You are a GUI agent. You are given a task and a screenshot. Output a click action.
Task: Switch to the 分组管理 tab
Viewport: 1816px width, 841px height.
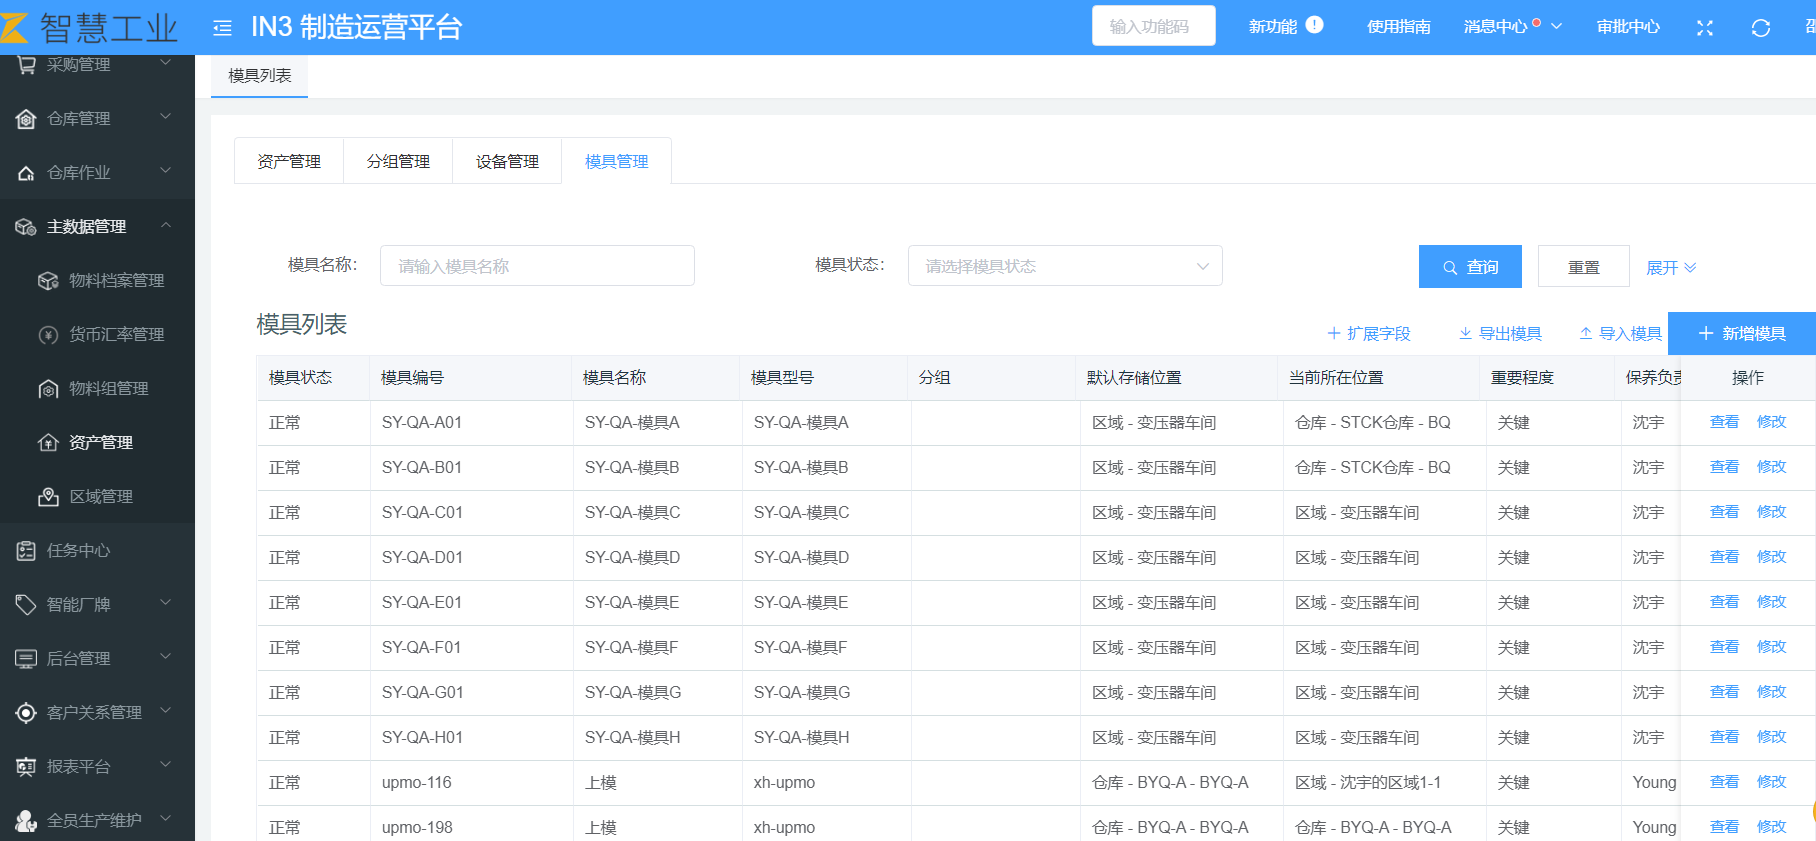pyautogui.click(x=398, y=162)
